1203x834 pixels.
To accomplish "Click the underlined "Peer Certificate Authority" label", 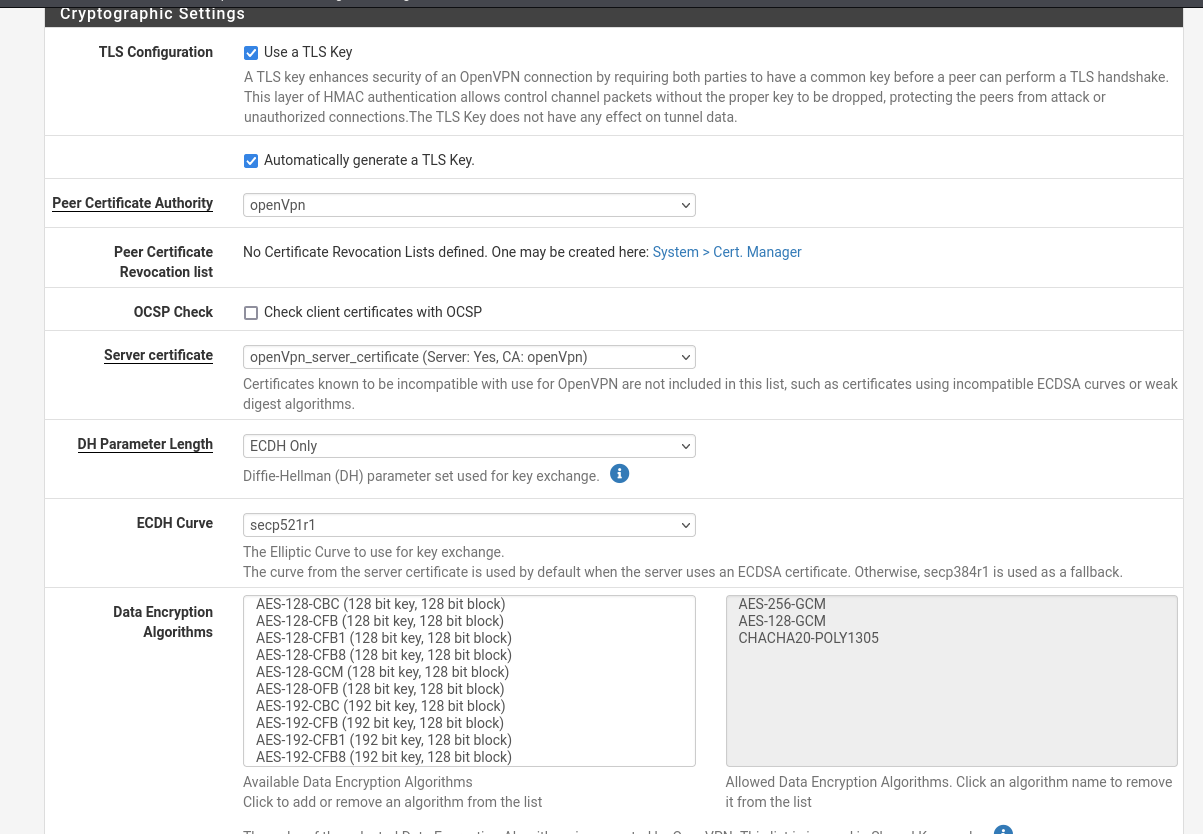I will click(132, 203).
